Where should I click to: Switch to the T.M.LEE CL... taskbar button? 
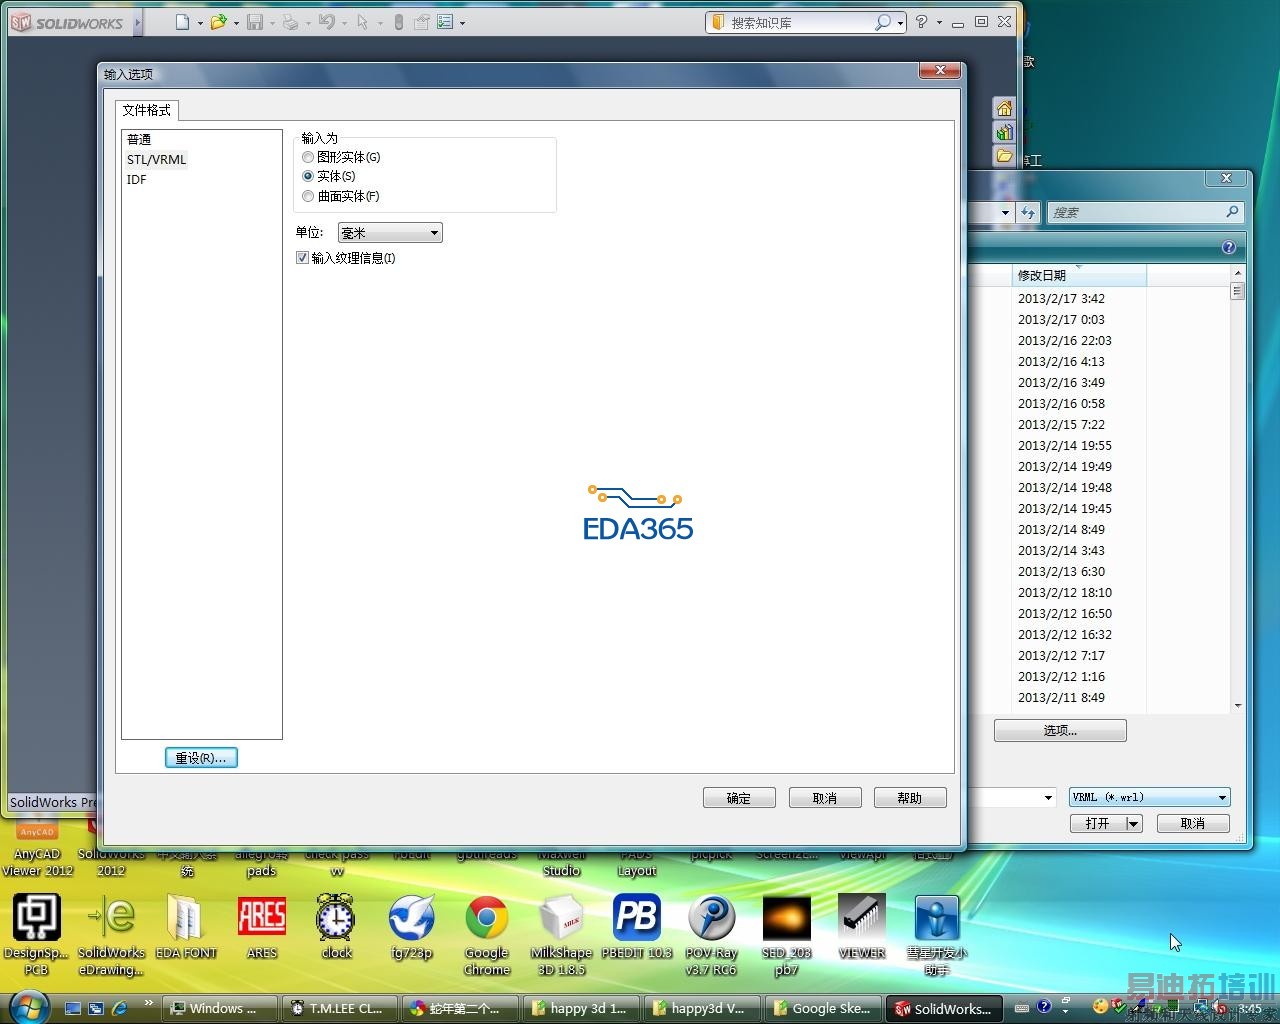pos(337,1008)
